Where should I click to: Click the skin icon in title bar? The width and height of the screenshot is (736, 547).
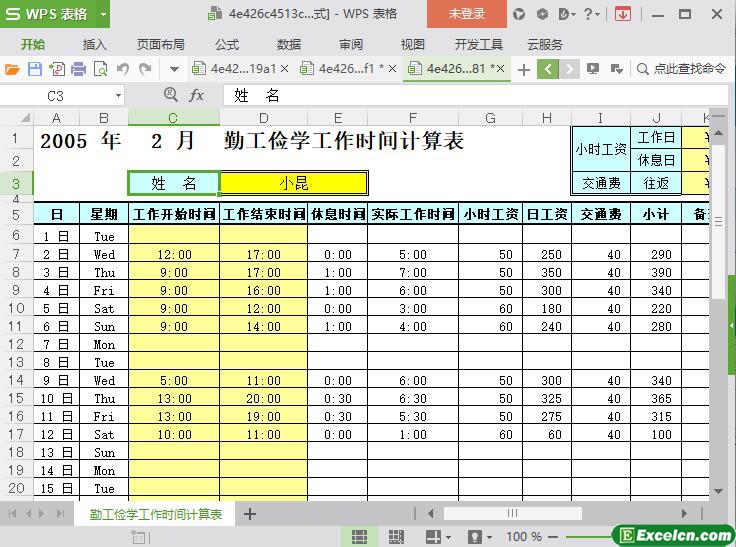point(519,14)
